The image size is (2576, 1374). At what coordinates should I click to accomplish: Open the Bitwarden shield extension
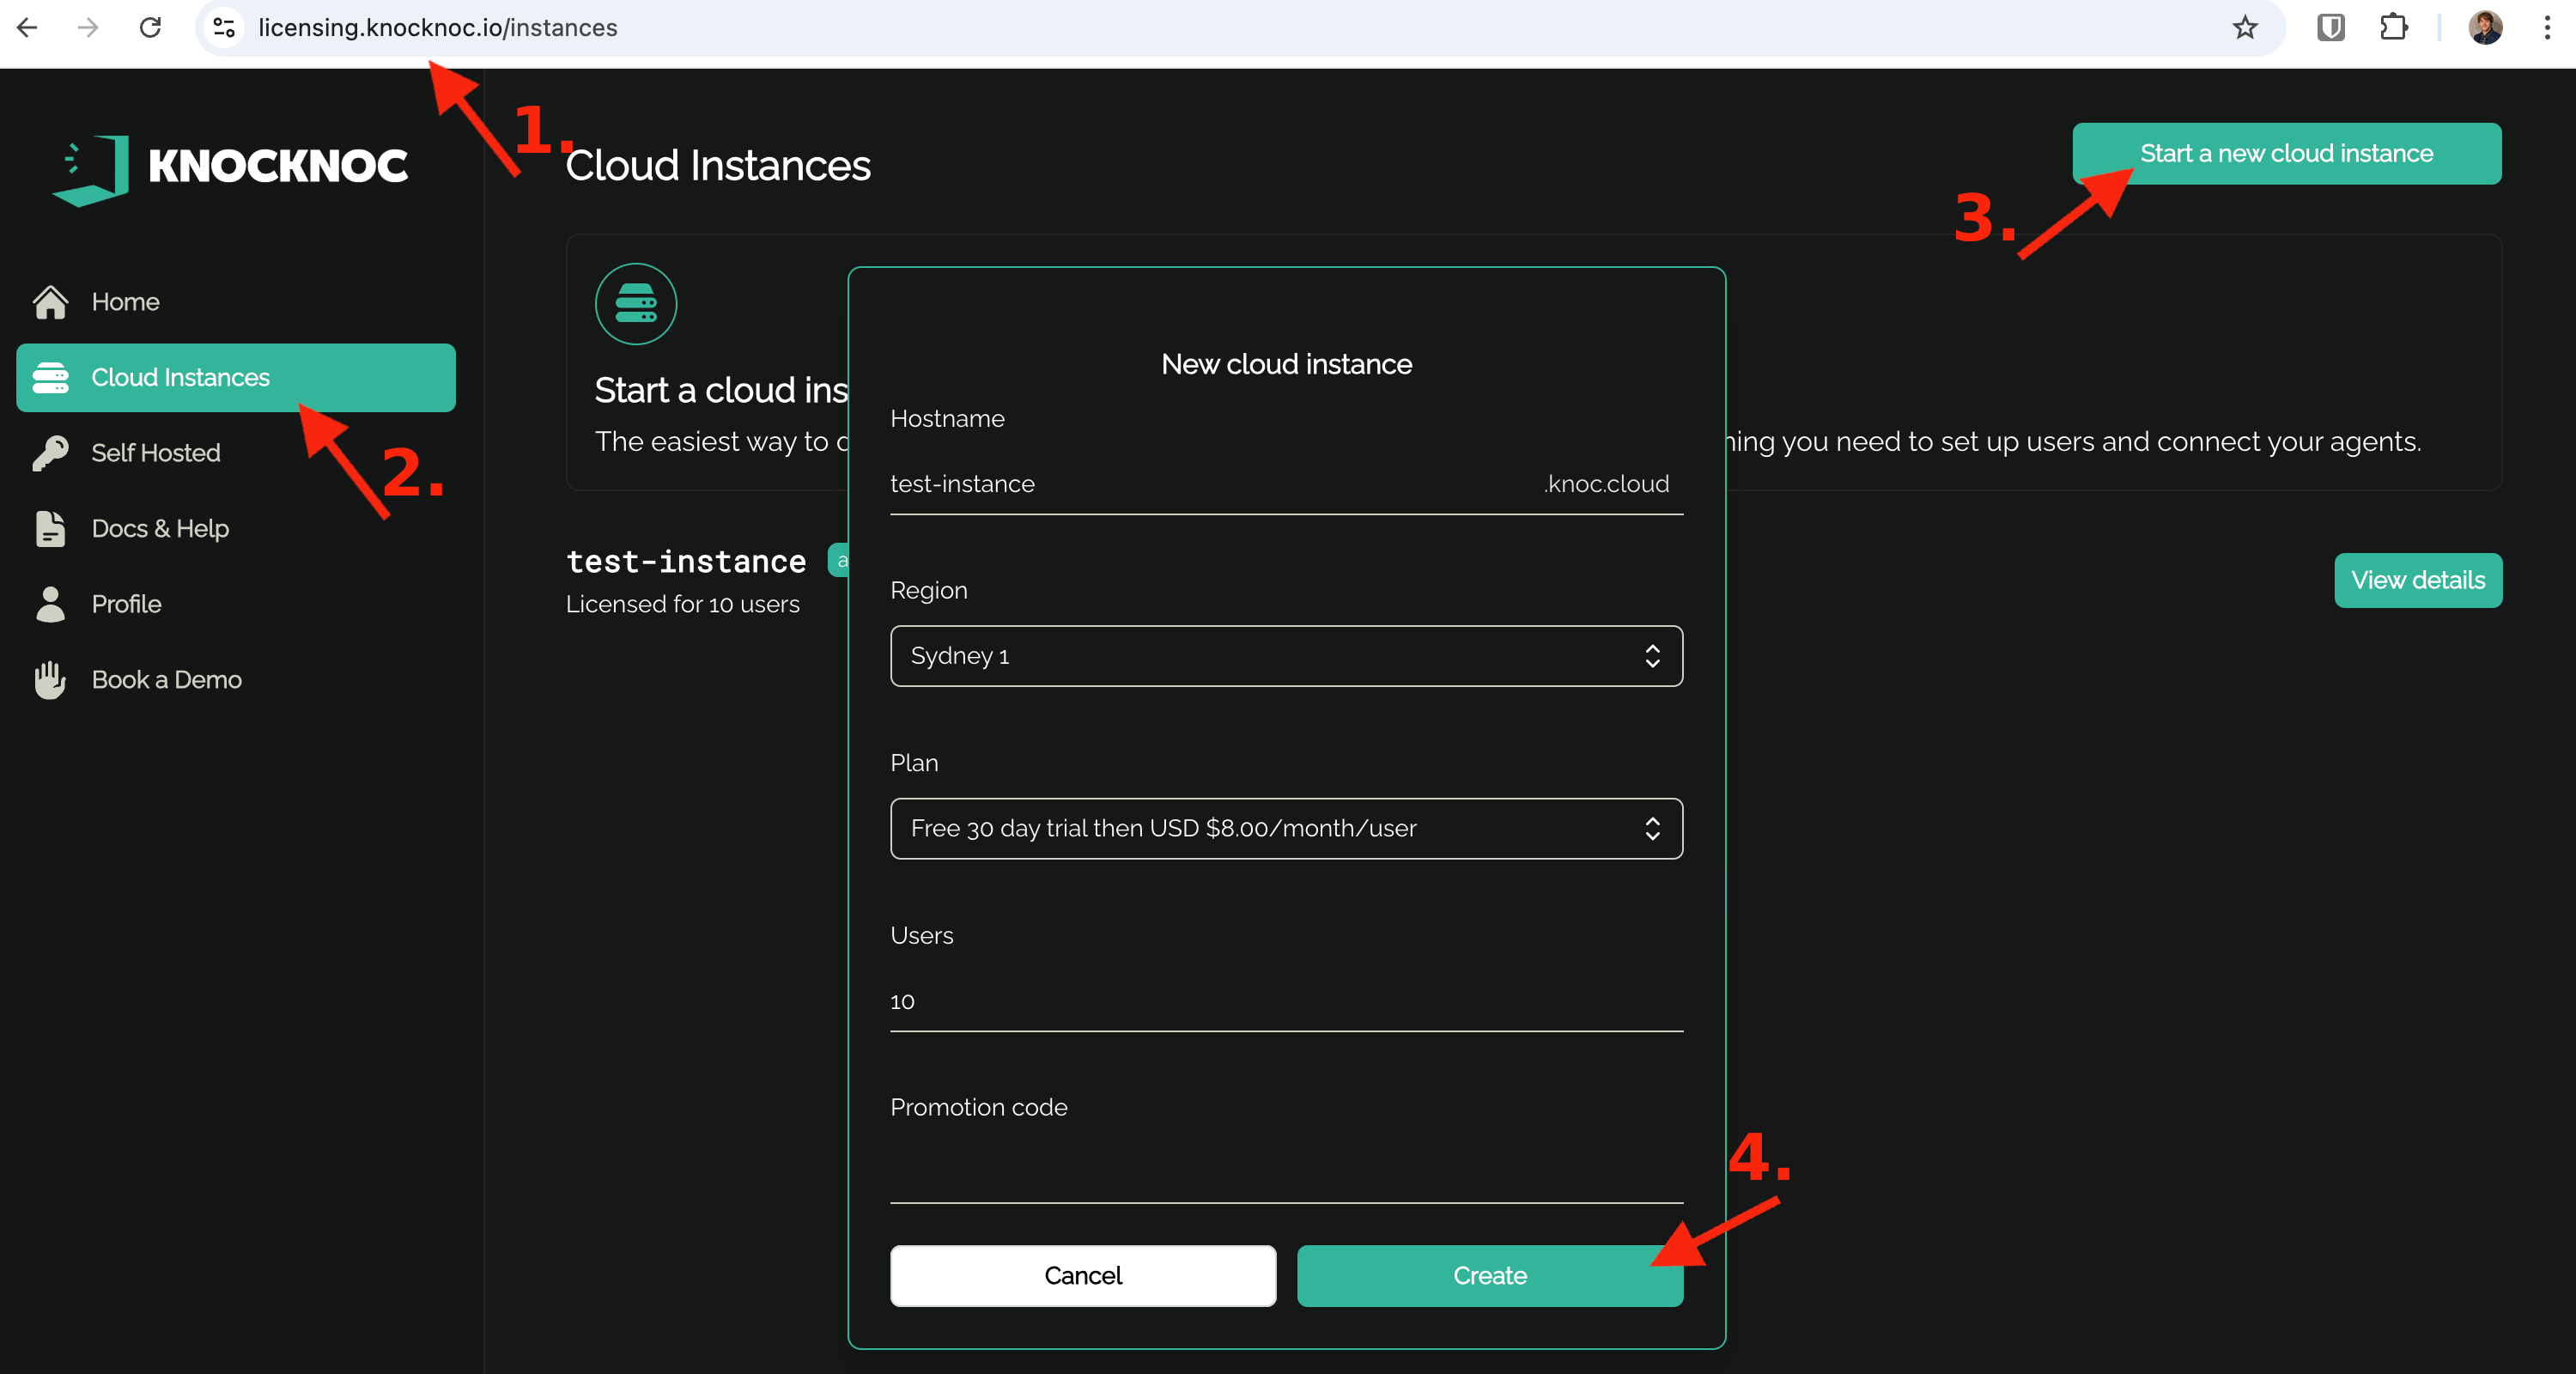pos(2330,28)
